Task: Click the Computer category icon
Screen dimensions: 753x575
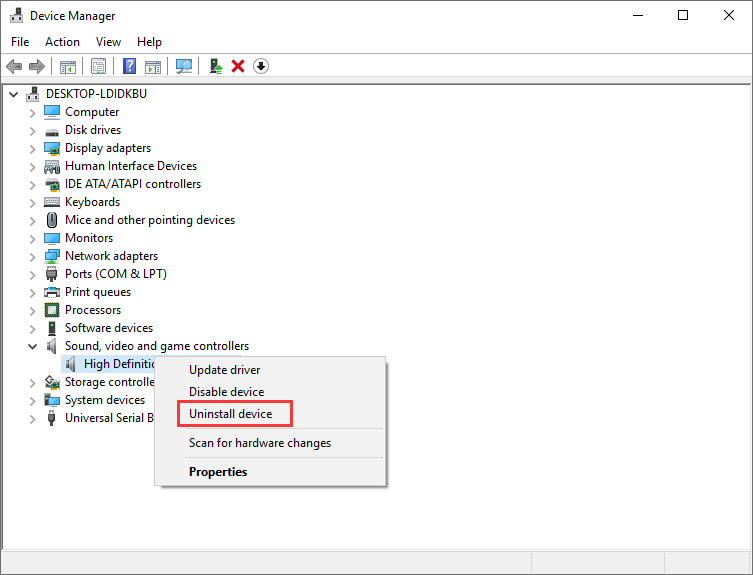Action: (52, 112)
